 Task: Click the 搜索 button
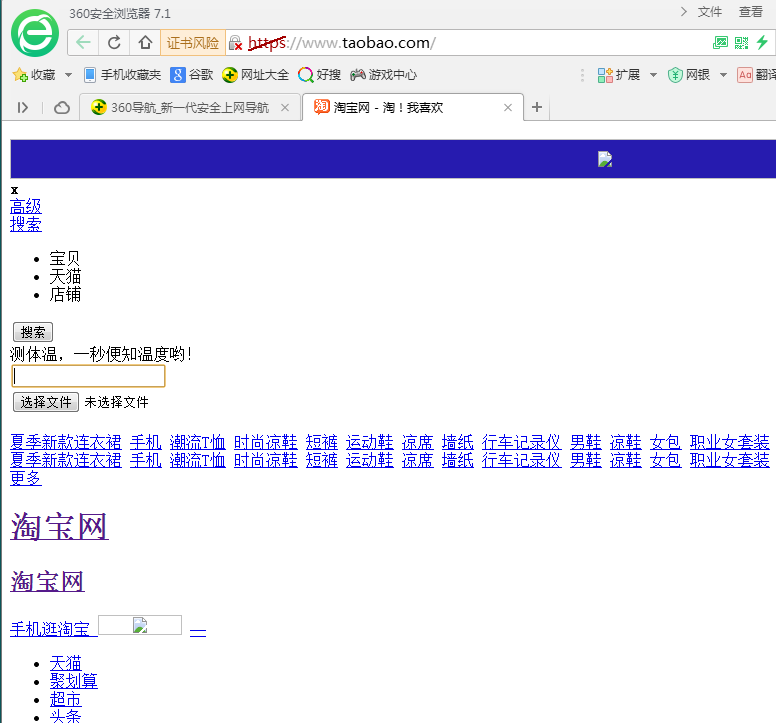pos(33,332)
